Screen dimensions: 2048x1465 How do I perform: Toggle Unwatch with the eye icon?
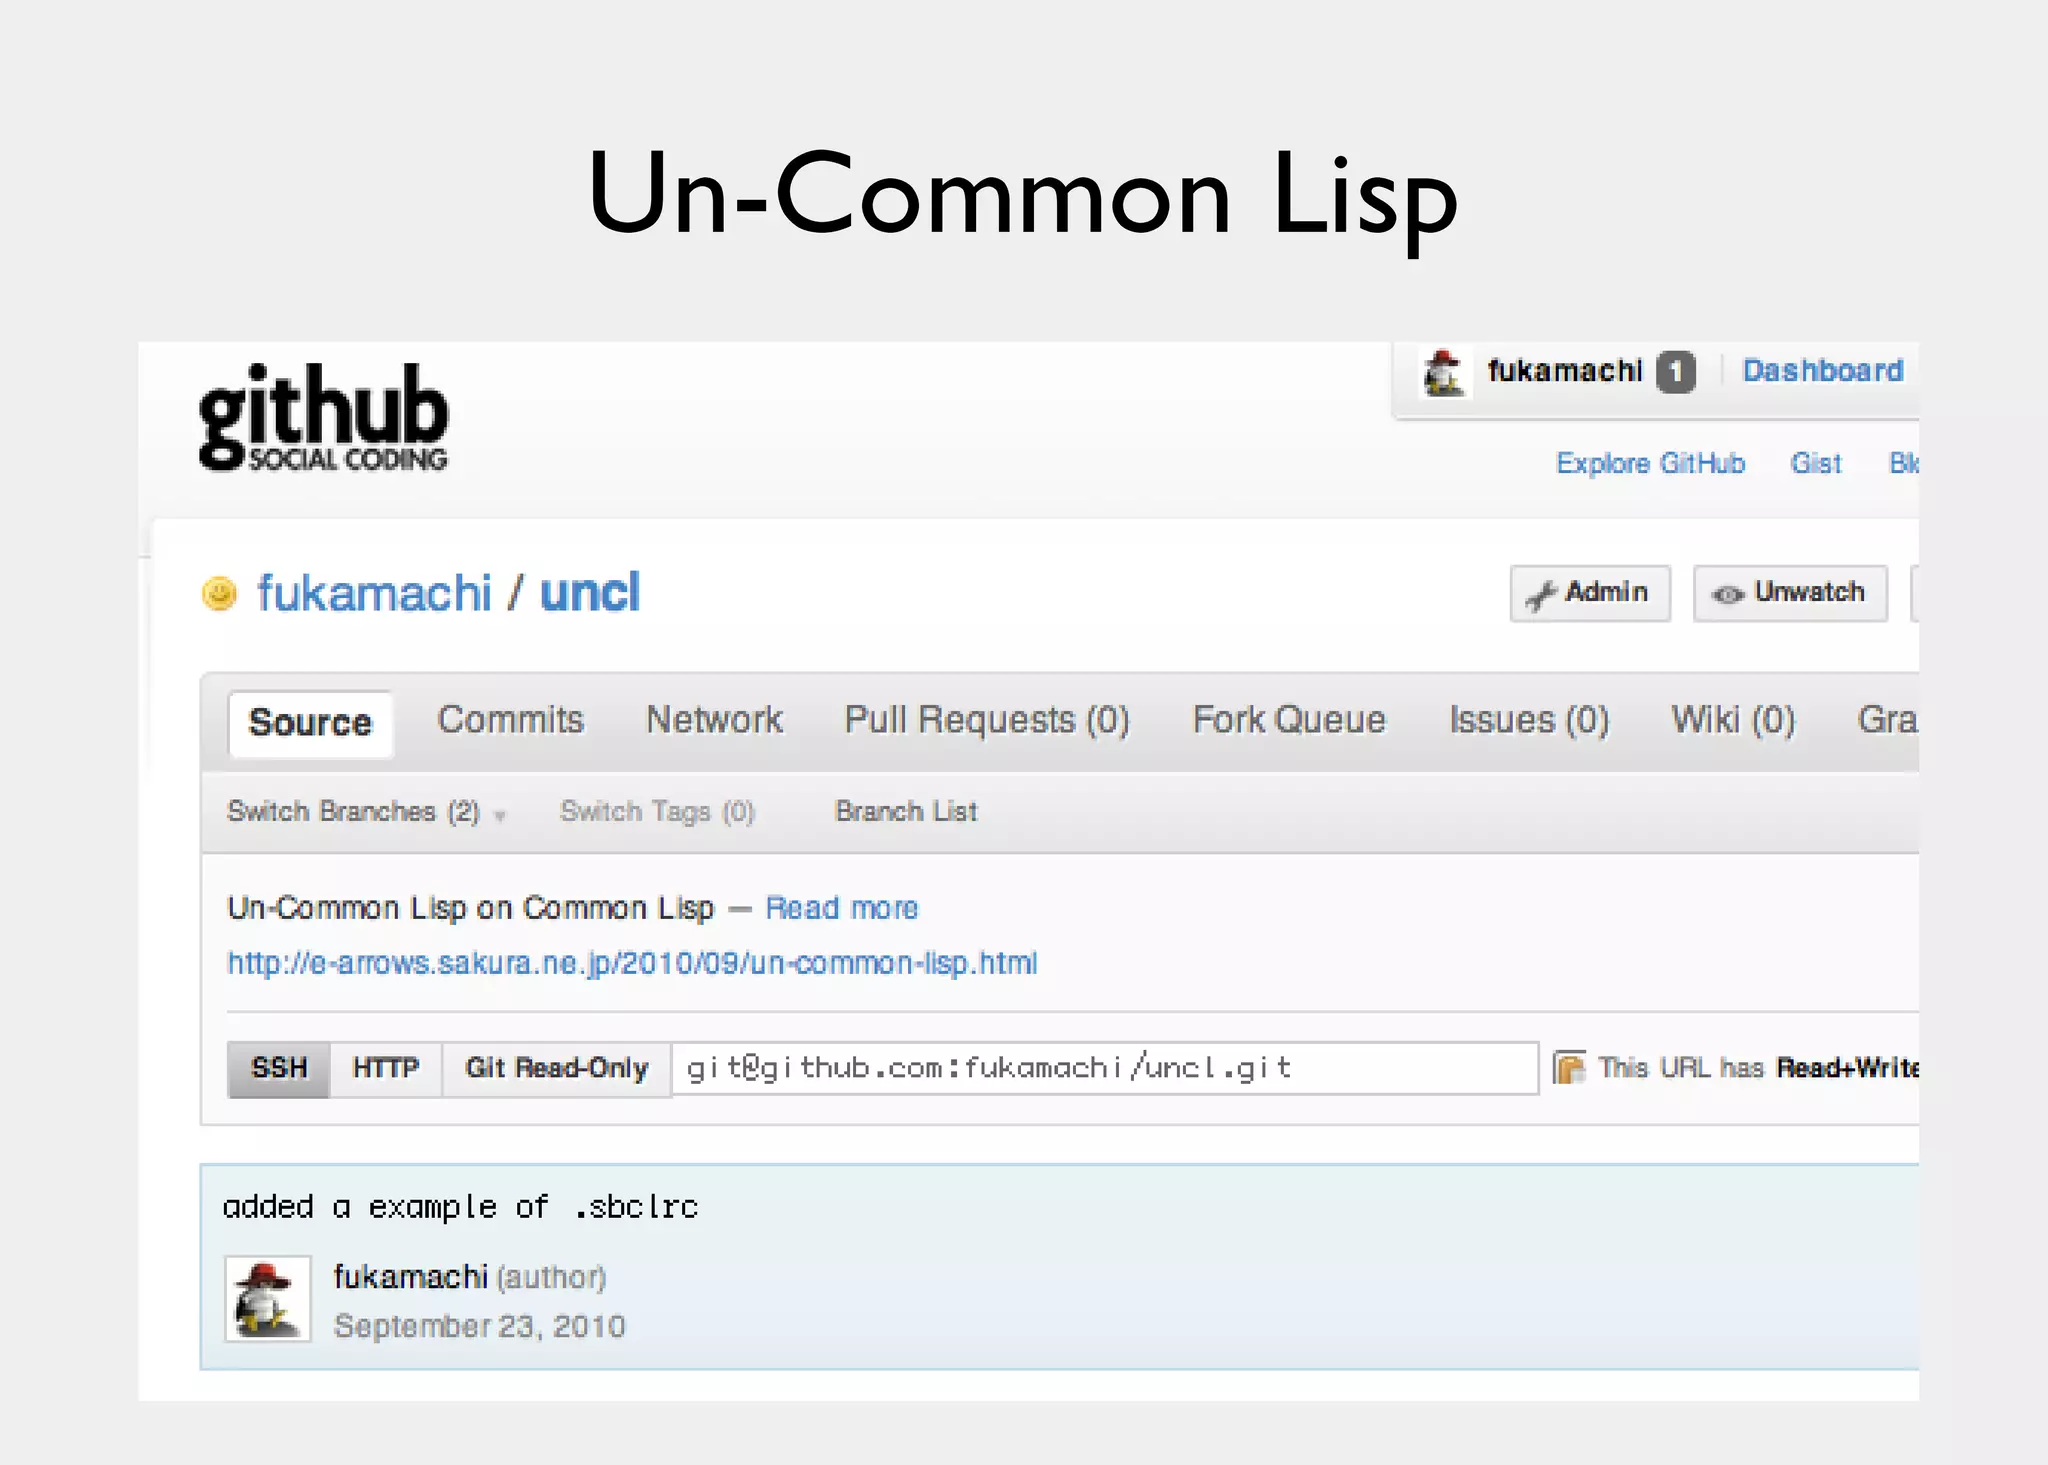click(1789, 593)
